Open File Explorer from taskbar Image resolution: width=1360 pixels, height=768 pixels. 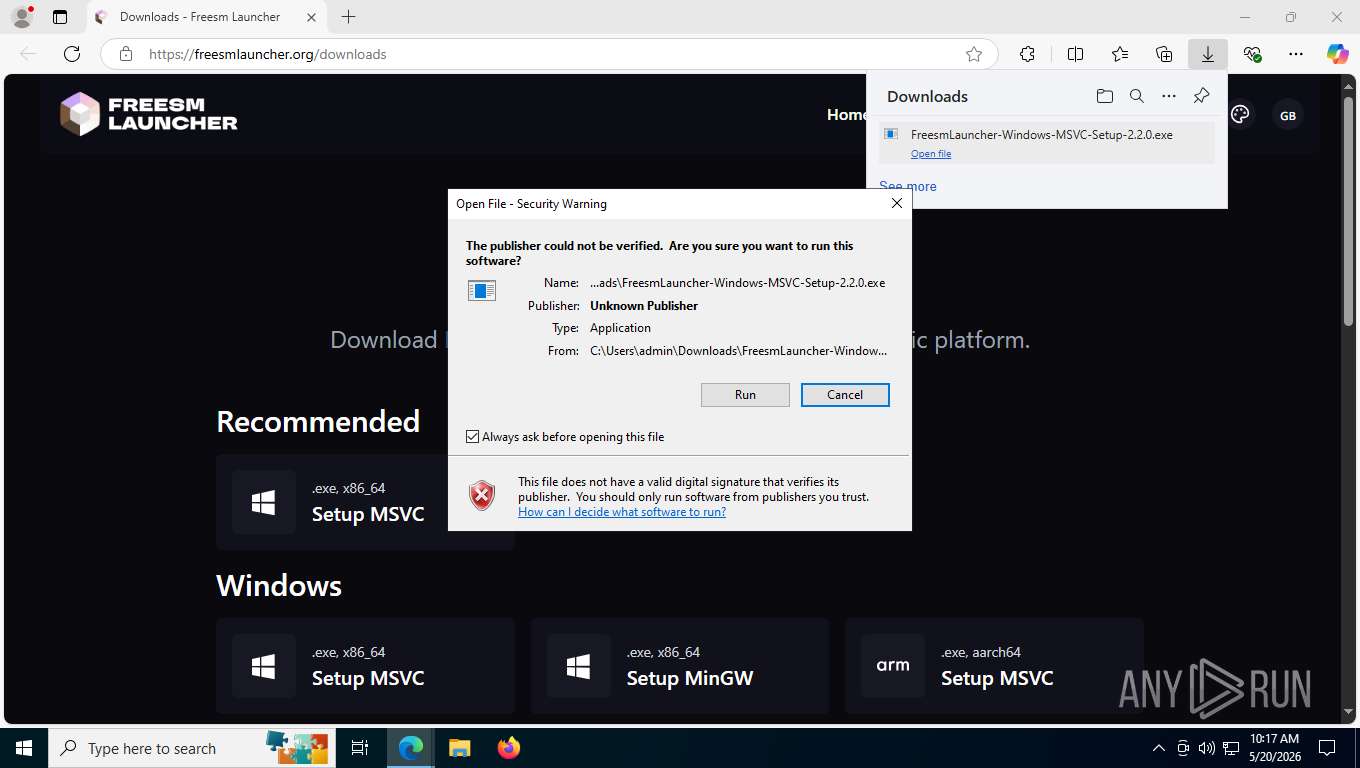(x=459, y=748)
